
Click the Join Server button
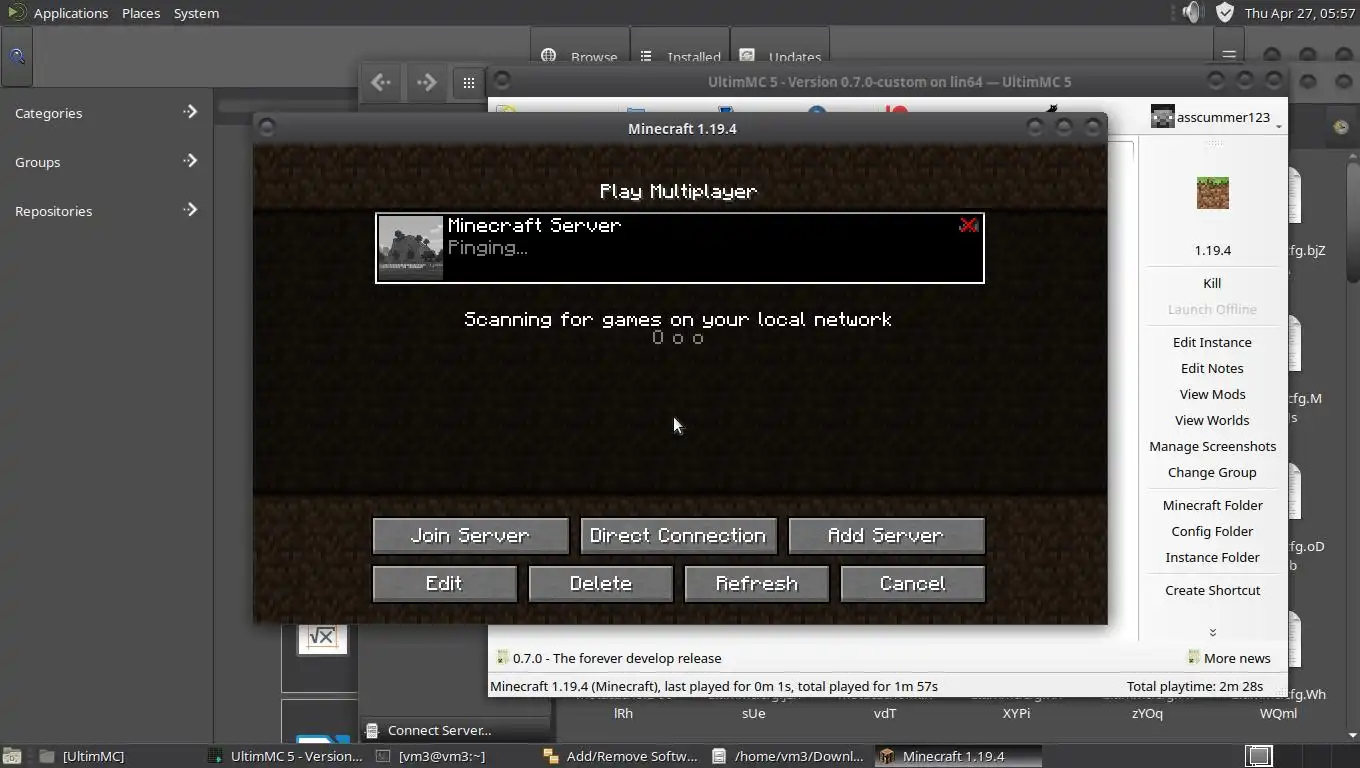[470, 535]
